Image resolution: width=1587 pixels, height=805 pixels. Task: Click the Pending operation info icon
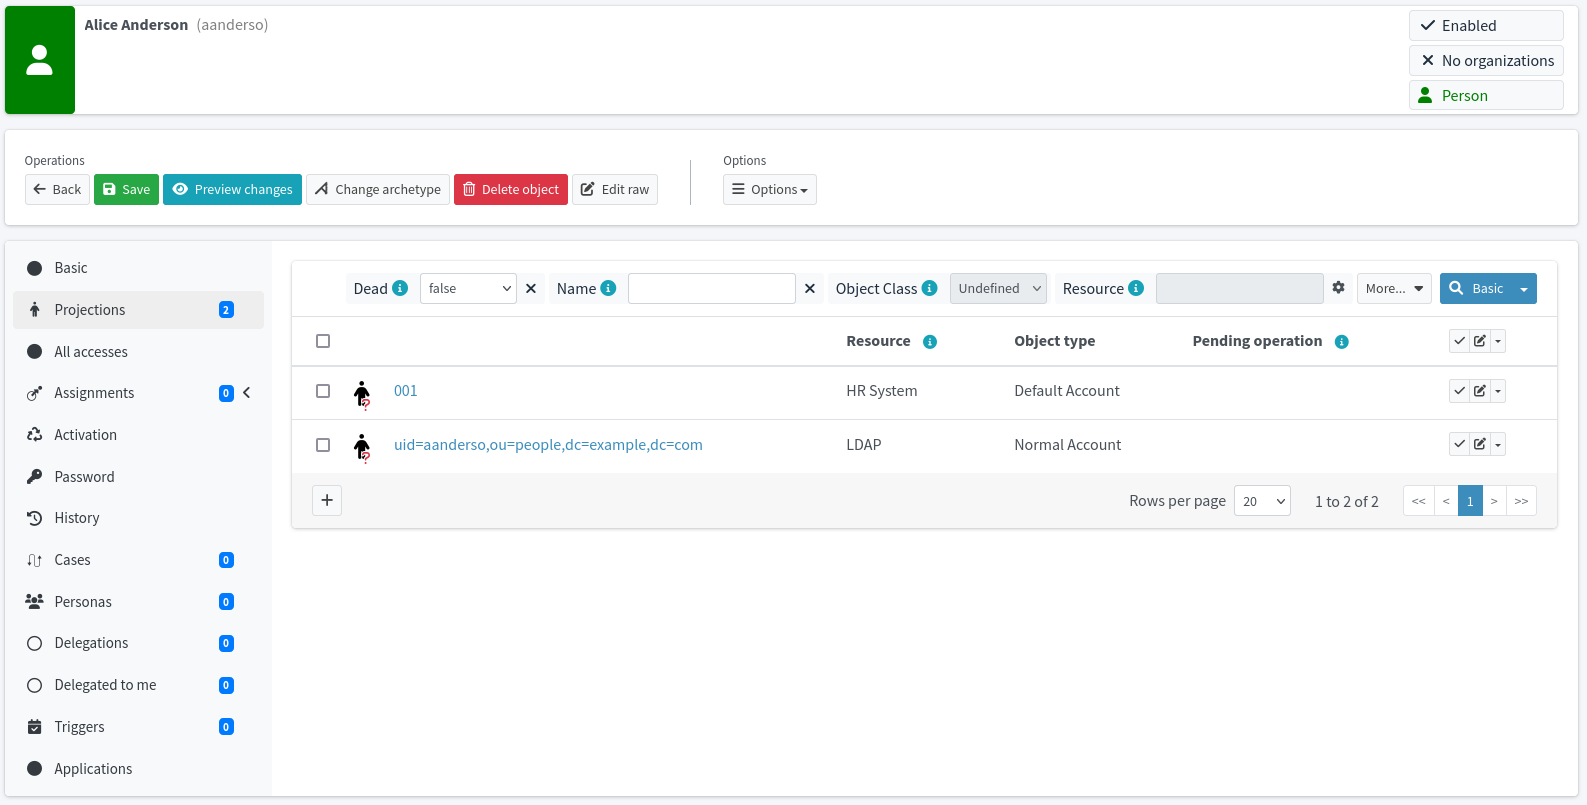click(x=1342, y=342)
